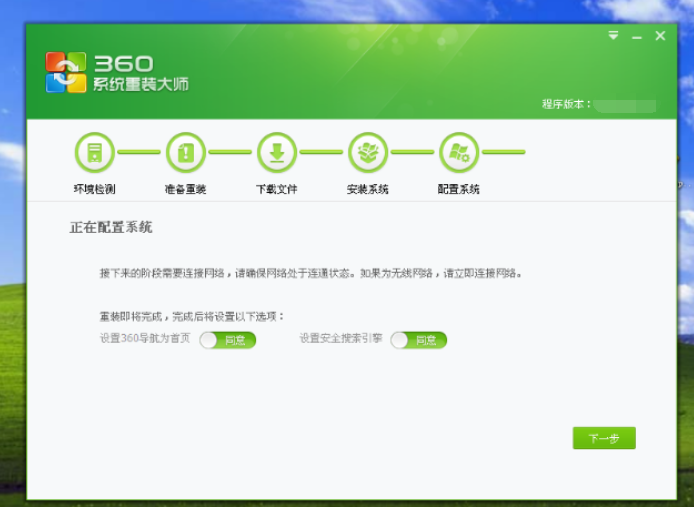Minimize the 360 reinstall window
The width and height of the screenshot is (694, 507).
coord(637,36)
